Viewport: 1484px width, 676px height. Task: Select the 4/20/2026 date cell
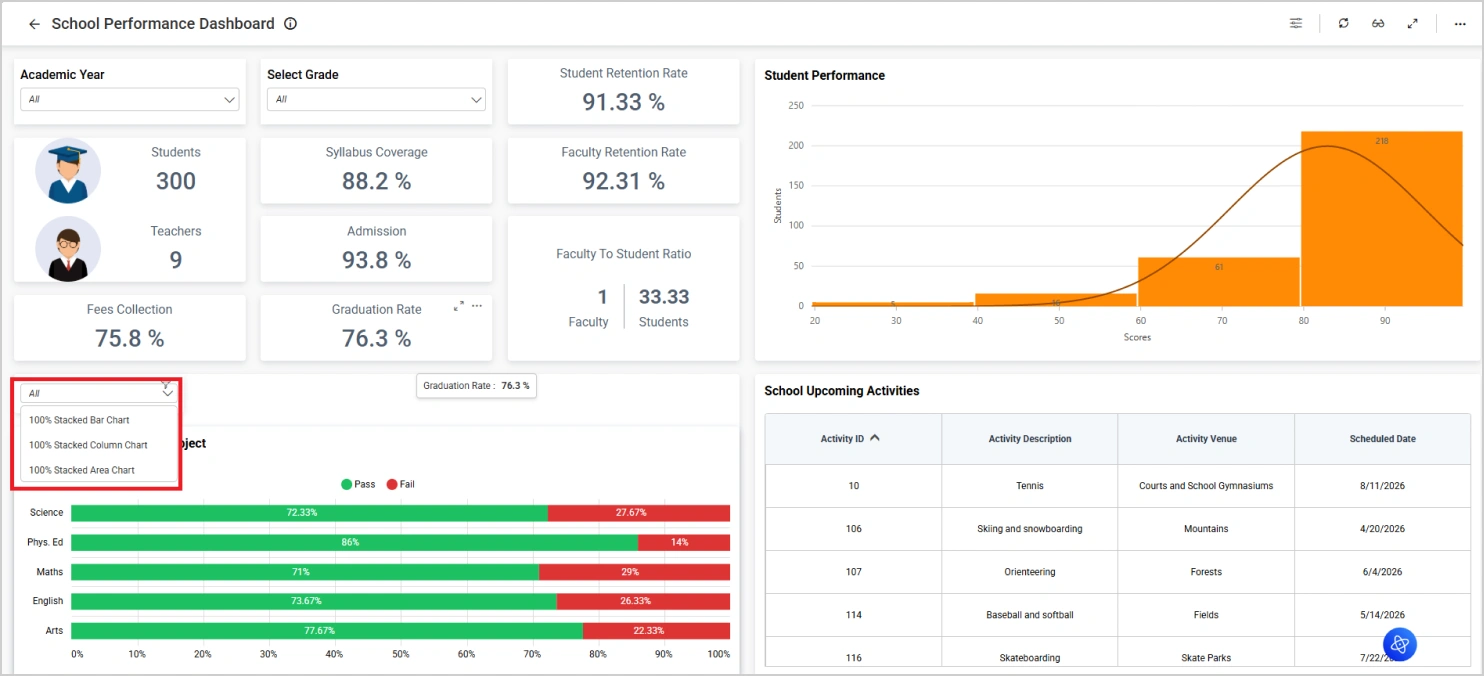[1383, 529]
